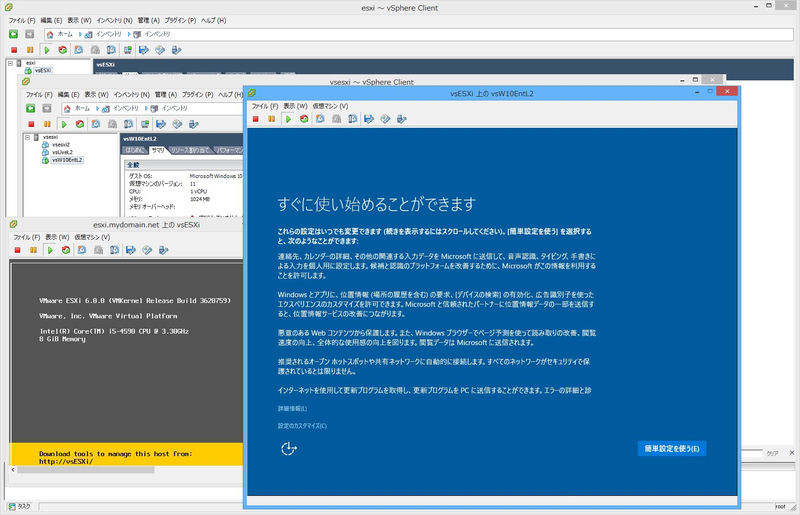Image resolution: width=800 pixels, height=515 pixels.
Task: Click USB connect icon in vsW10EntL2 console
Action: pyautogui.click(x=402, y=119)
